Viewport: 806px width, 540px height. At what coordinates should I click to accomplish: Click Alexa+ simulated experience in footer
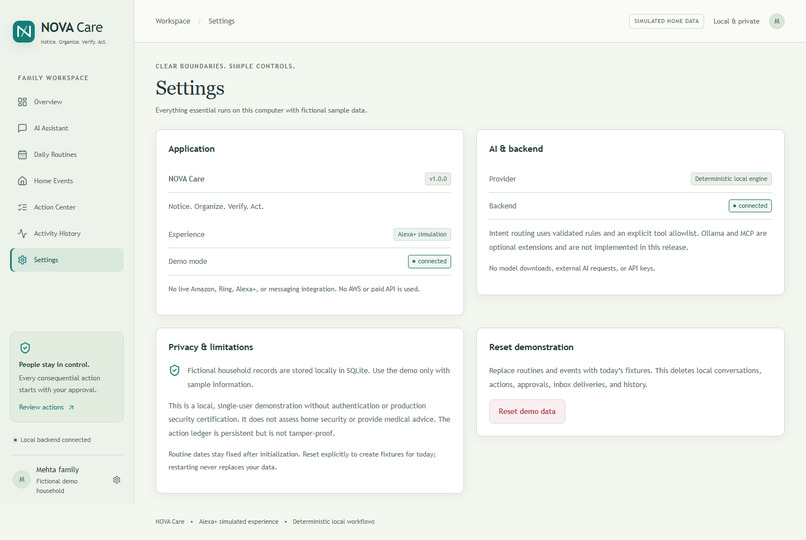coord(239,522)
